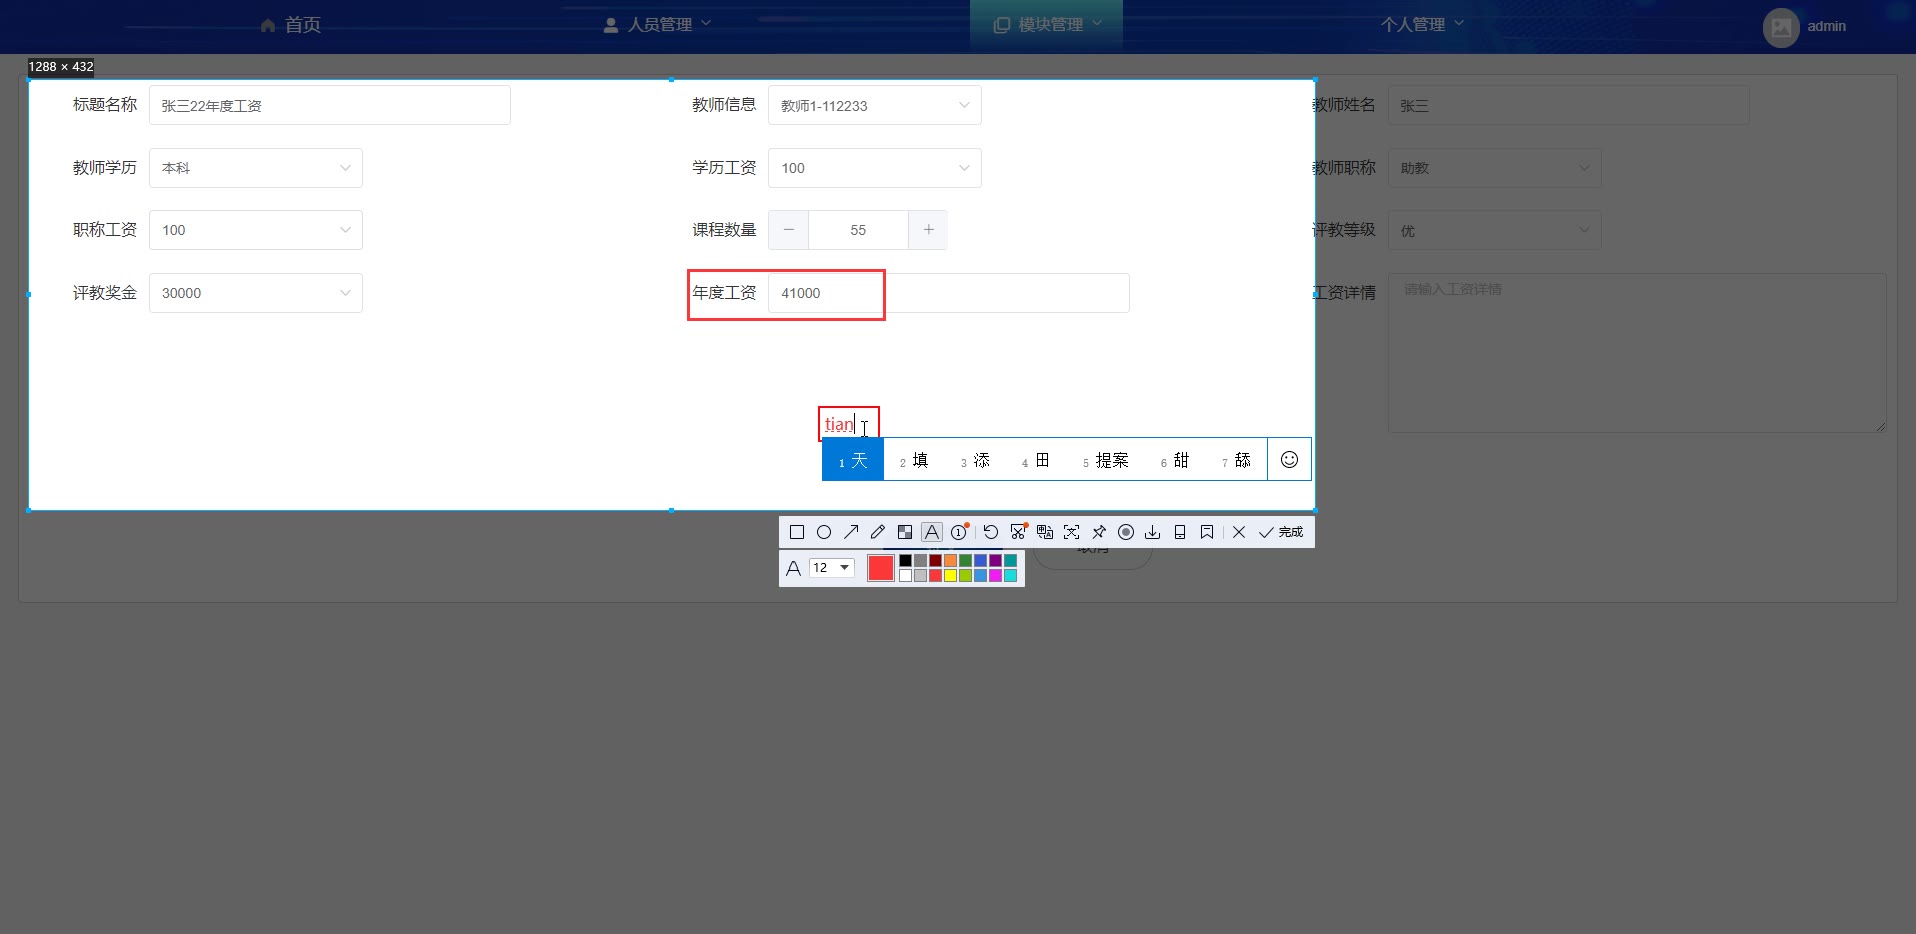The image size is (1916, 934).
Task: Click the 标题名称 input field
Action: [x=330, y=105]
